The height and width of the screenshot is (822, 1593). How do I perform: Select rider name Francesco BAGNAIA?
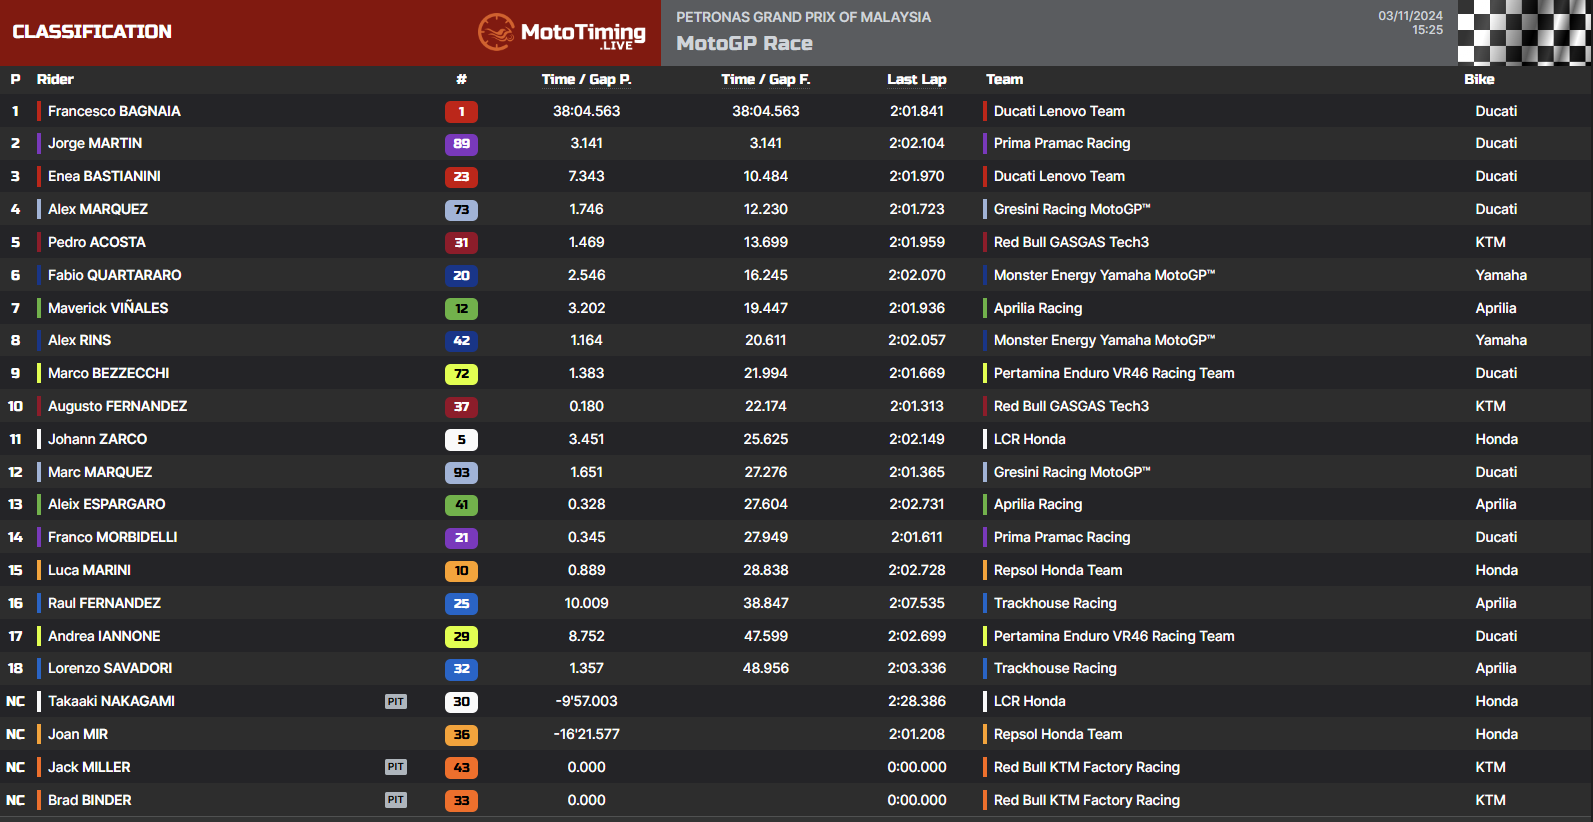pos(114,111)
